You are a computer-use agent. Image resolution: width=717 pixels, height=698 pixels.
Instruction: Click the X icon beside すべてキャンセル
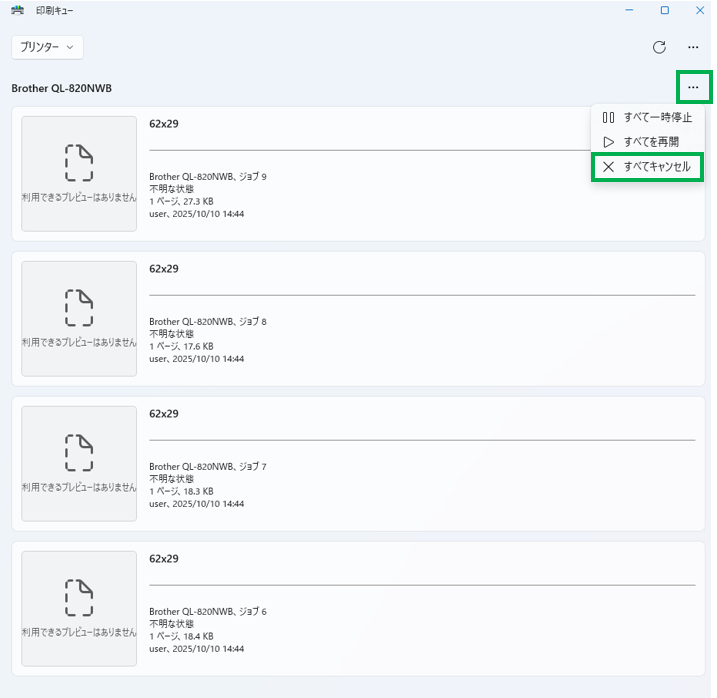pos(608,166)
